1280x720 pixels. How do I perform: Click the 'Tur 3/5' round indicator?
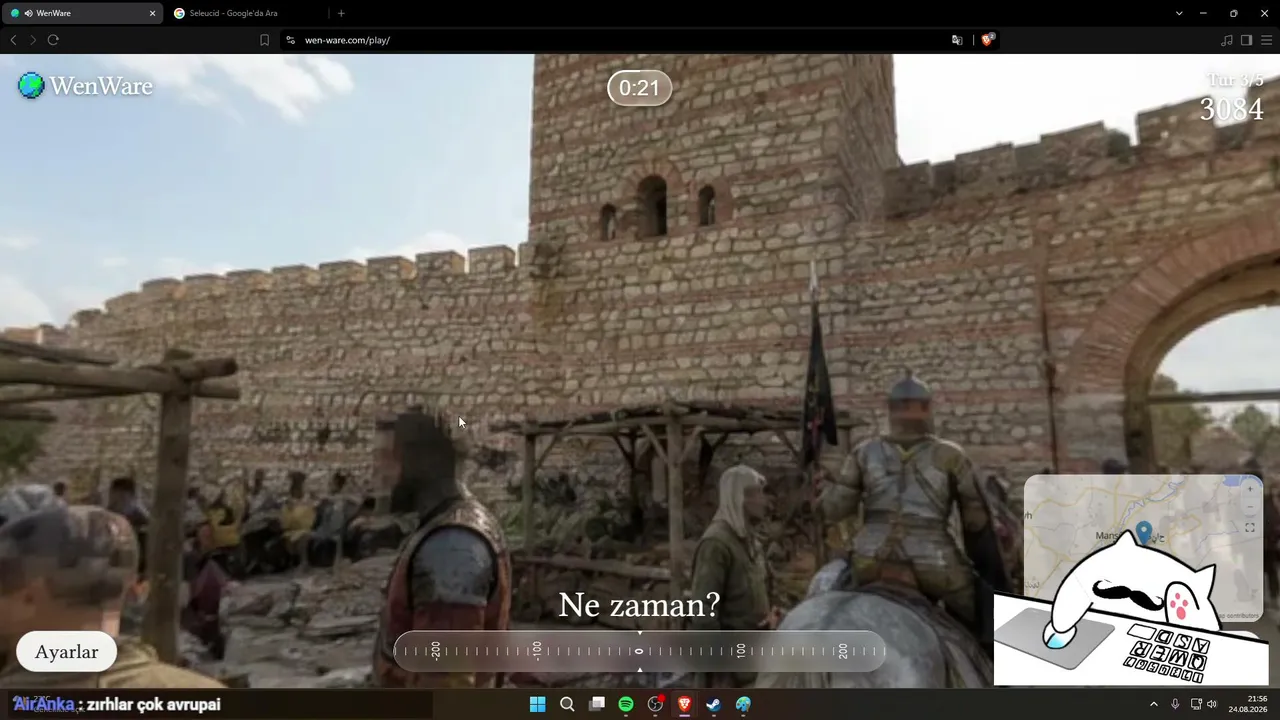(1235, 80)
